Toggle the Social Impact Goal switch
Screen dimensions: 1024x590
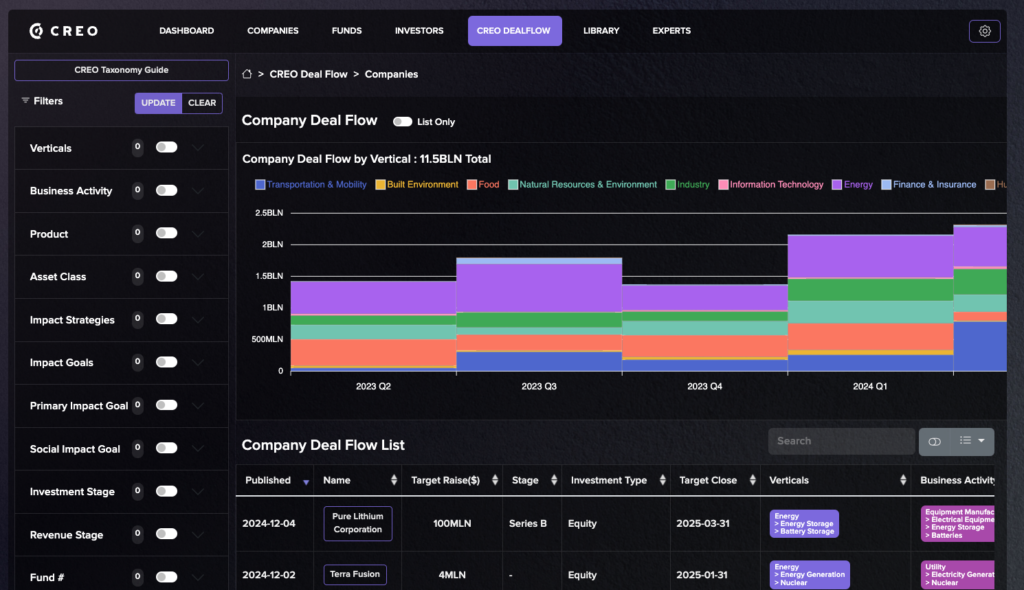point(167,448)
